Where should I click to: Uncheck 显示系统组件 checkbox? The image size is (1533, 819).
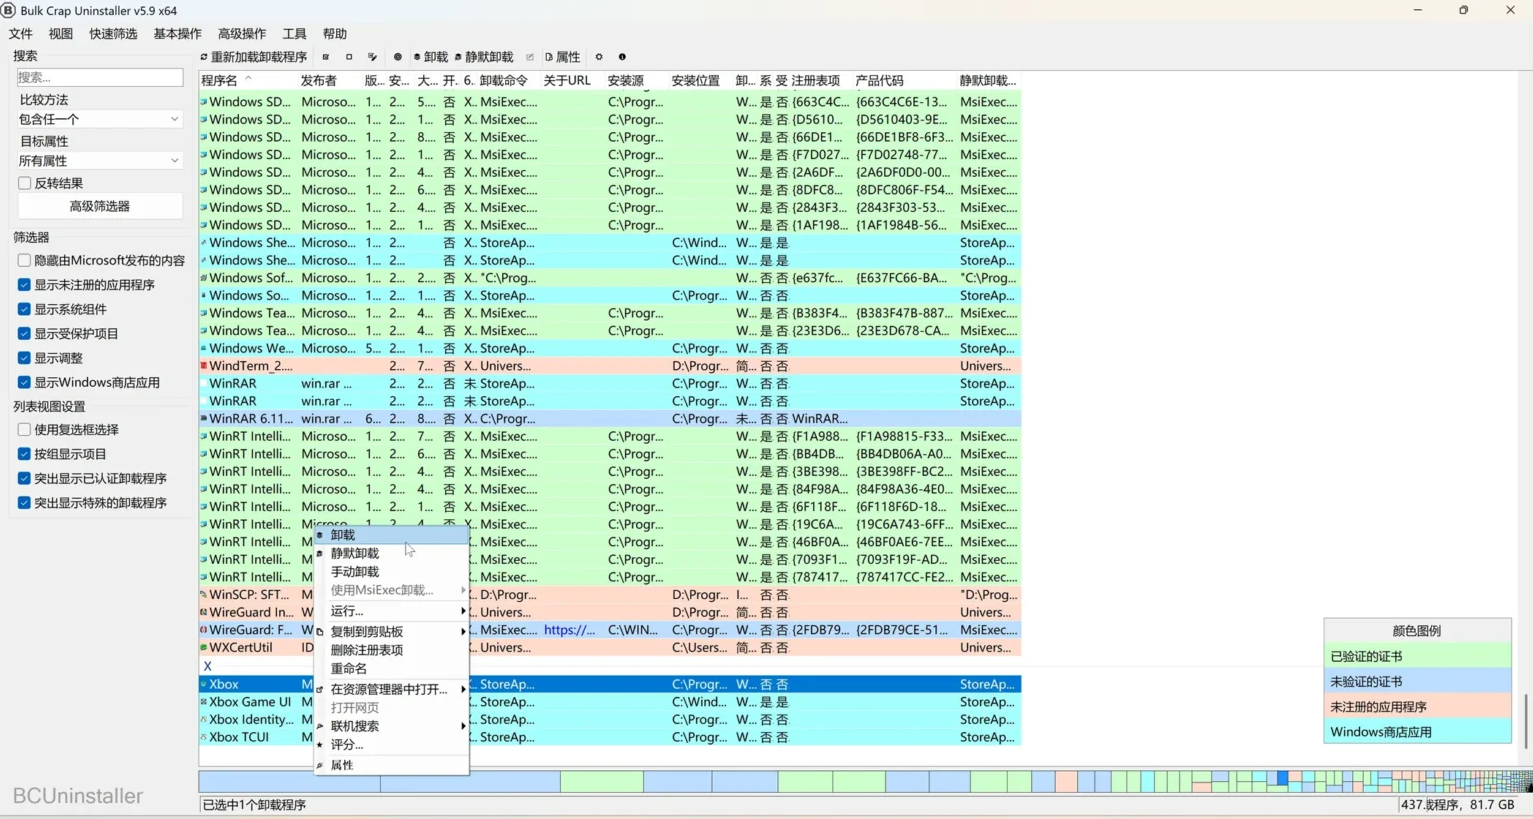point(24,309)
